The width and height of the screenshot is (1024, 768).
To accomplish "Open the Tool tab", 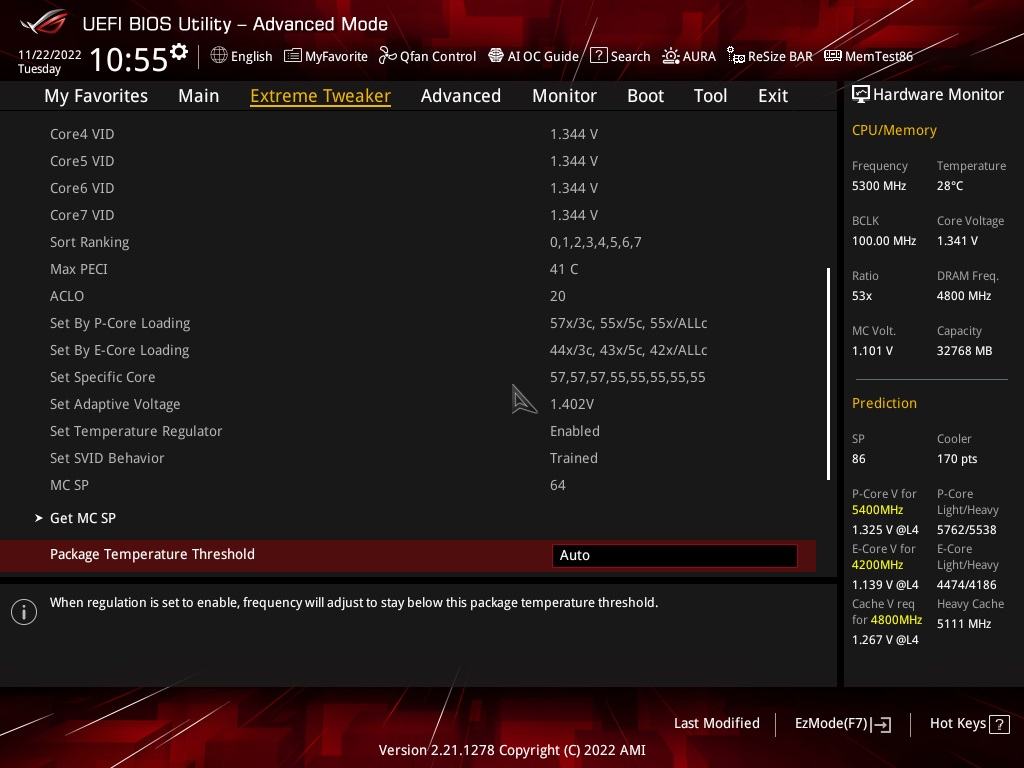I will pos(711,96).
